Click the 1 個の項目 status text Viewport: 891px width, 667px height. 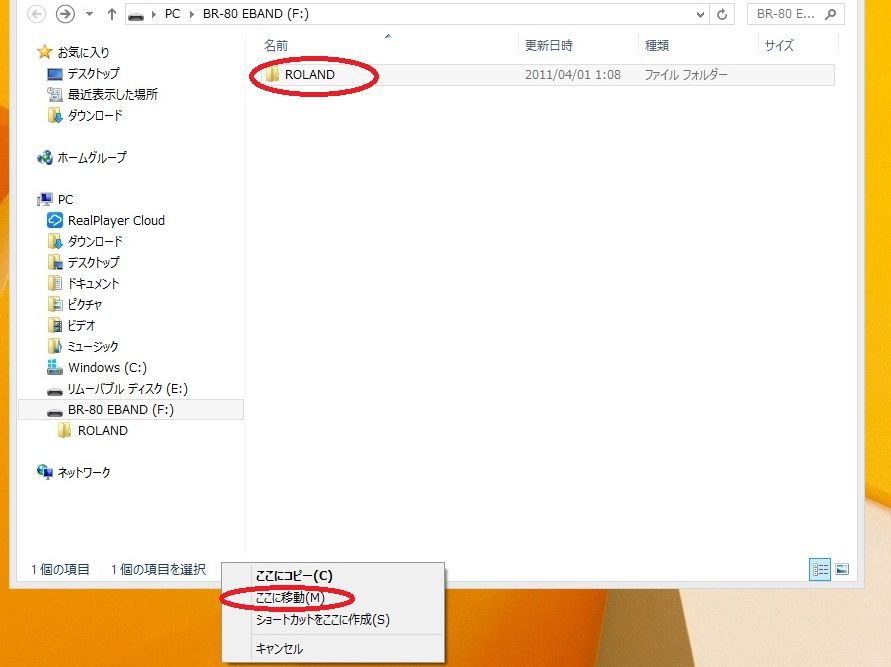pyautogui.click(x=60, y=569)
